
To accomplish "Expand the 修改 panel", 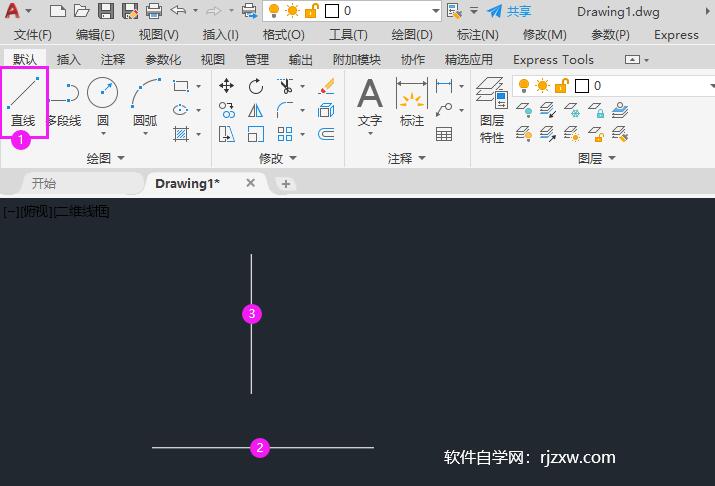I will 277,158.
